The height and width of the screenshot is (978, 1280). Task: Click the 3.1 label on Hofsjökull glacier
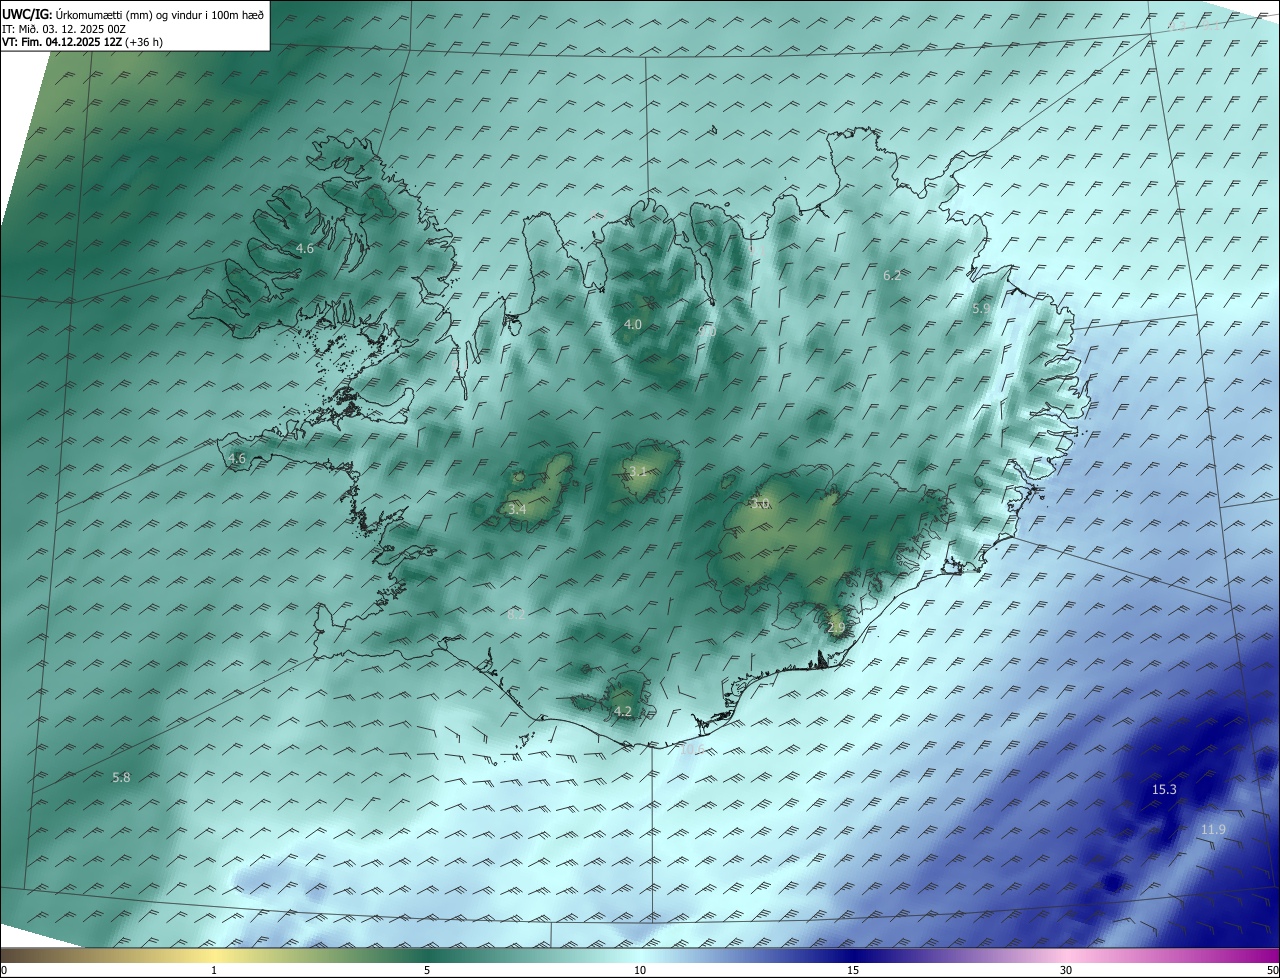(637, 471)
